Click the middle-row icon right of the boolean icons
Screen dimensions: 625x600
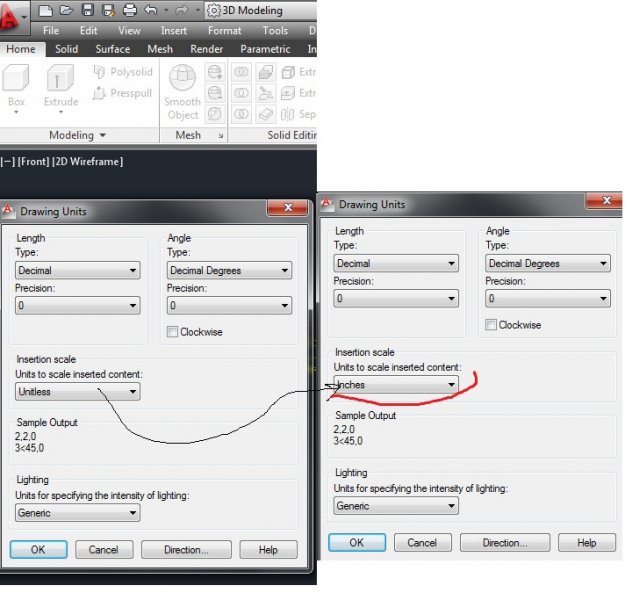pyautogui.click(x=265, y=93)
